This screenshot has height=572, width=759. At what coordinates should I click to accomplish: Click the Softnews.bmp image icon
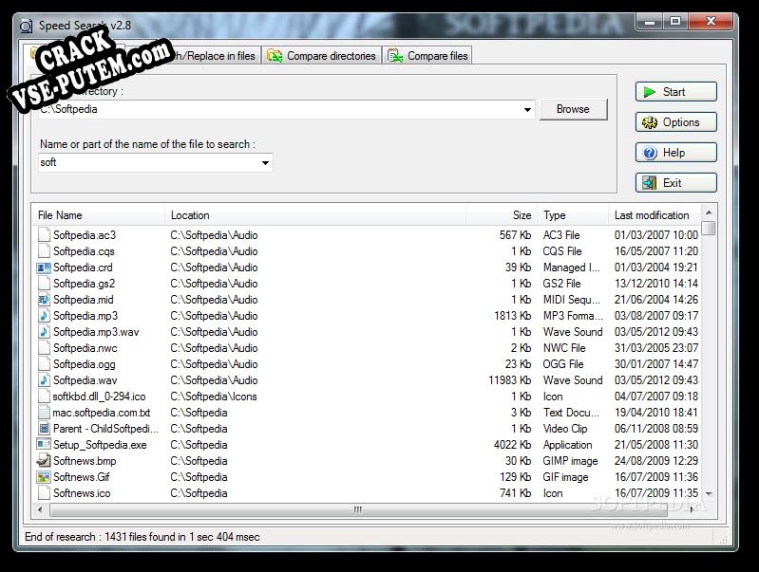44,461
